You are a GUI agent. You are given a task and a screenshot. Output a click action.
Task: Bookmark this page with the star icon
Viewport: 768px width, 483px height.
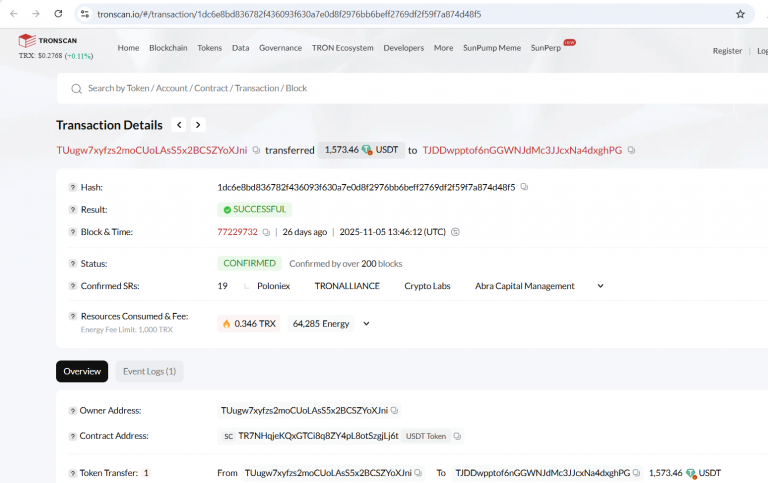[x=740, y=14]
